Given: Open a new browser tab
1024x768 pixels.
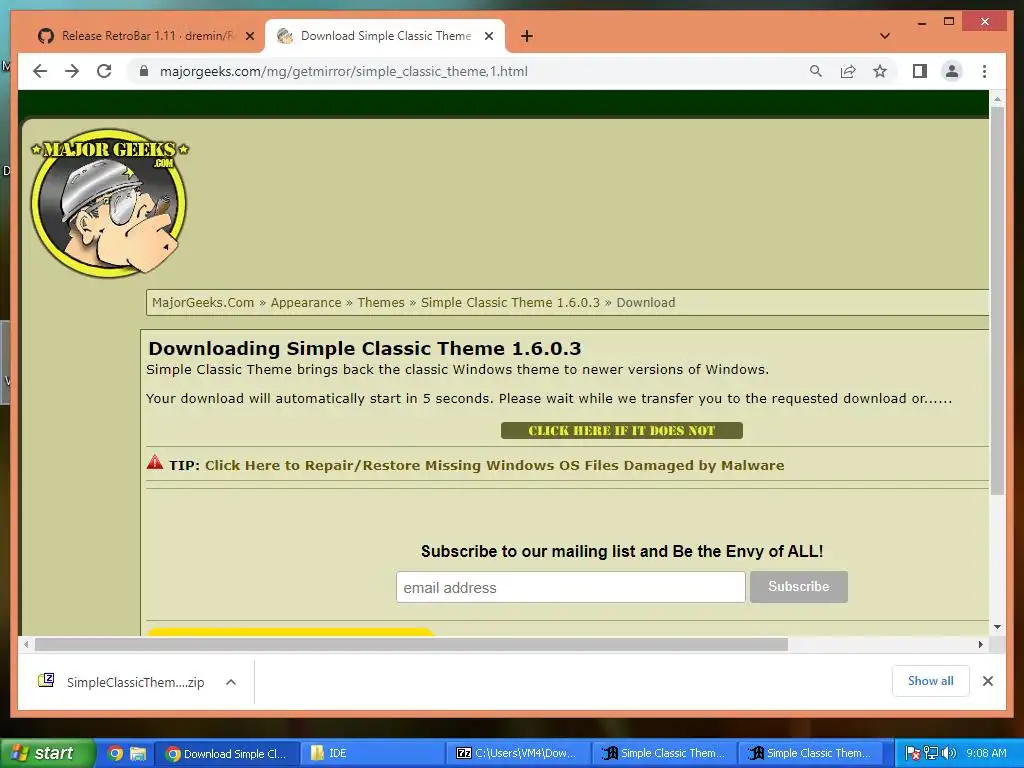Looking at the screenshot, I should 526,36.
